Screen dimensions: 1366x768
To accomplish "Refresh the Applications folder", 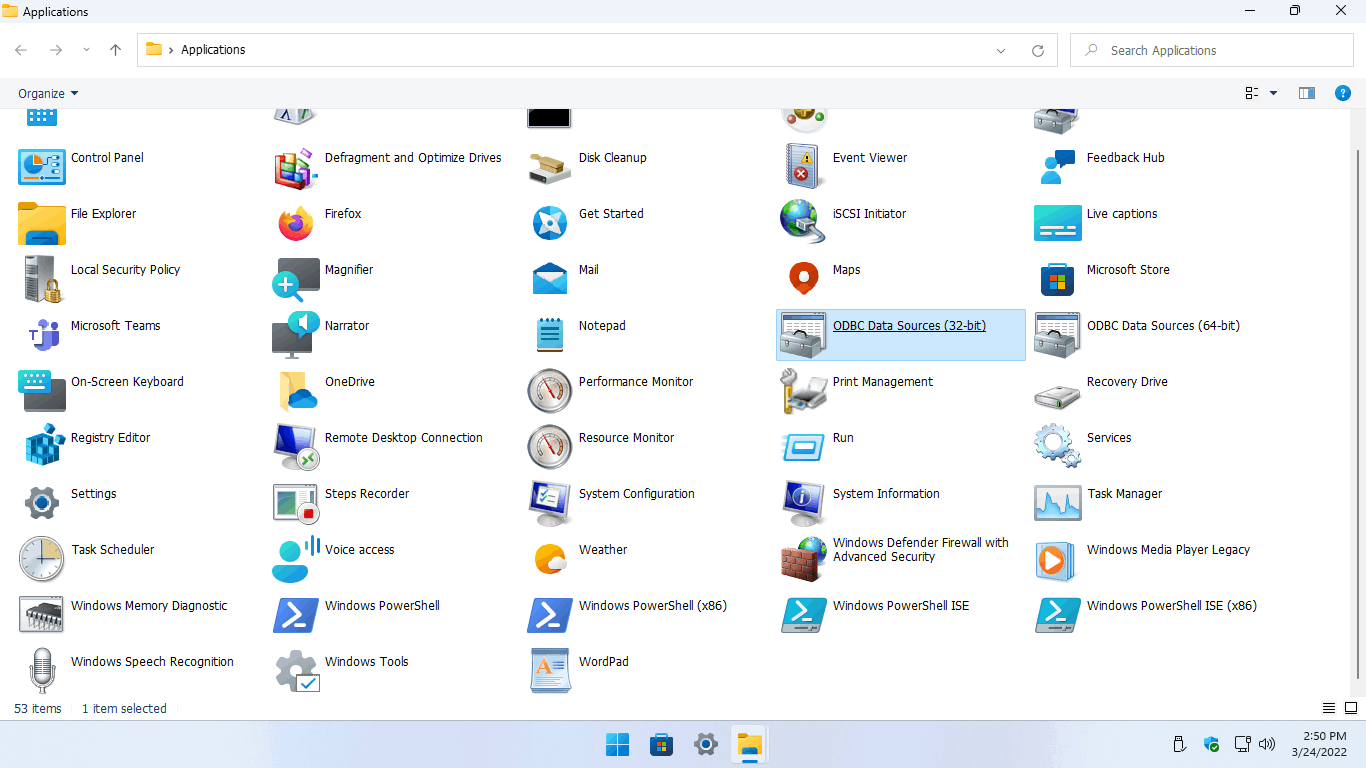I will click(1038, 50).
